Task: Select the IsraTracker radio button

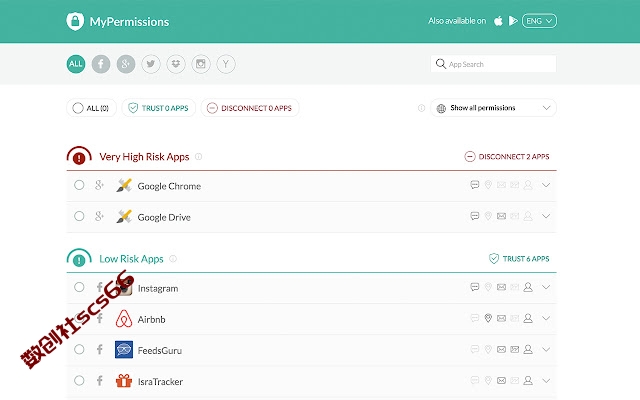Action: pos(79,380)
